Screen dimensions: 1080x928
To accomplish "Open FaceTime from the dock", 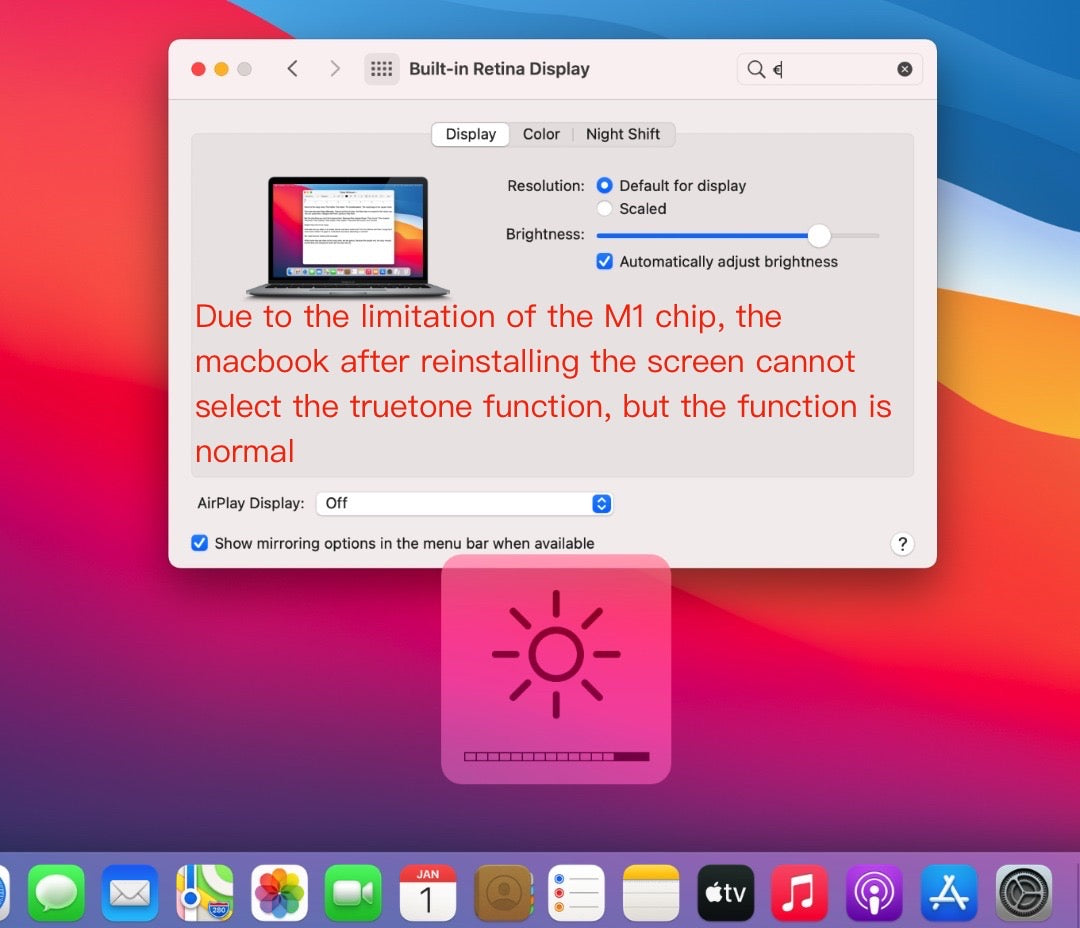I will click(353, 892).
